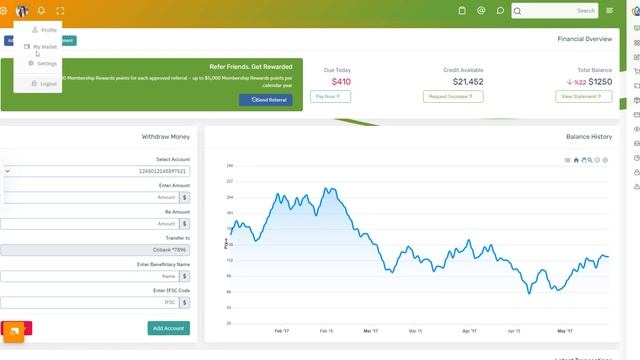Toggle fullscreen mode icon
This screenshot has height=360, width=640.
(x=60, y=11)
